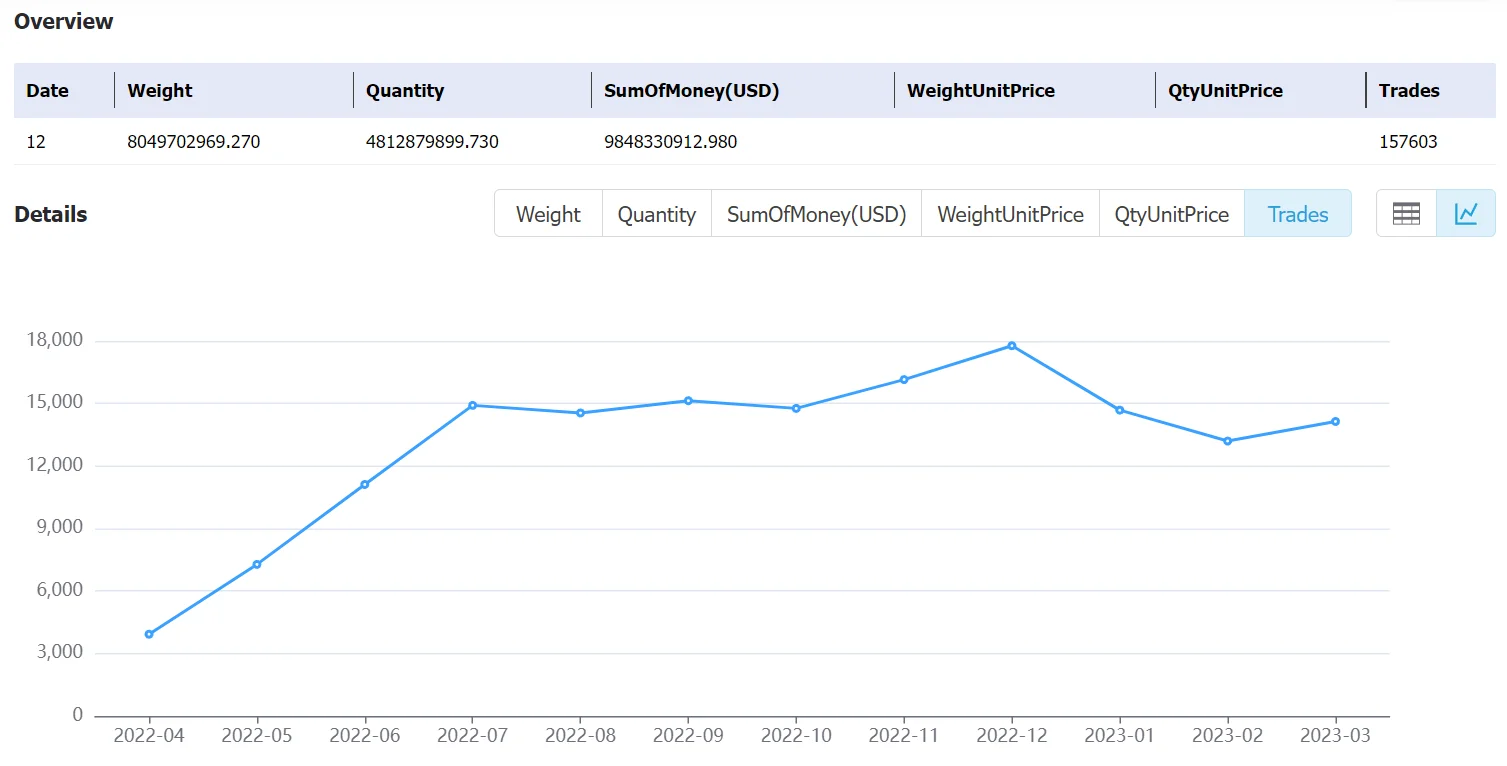Select the Quantity tab
The image size is (1507, 766).
pos(657,214)
